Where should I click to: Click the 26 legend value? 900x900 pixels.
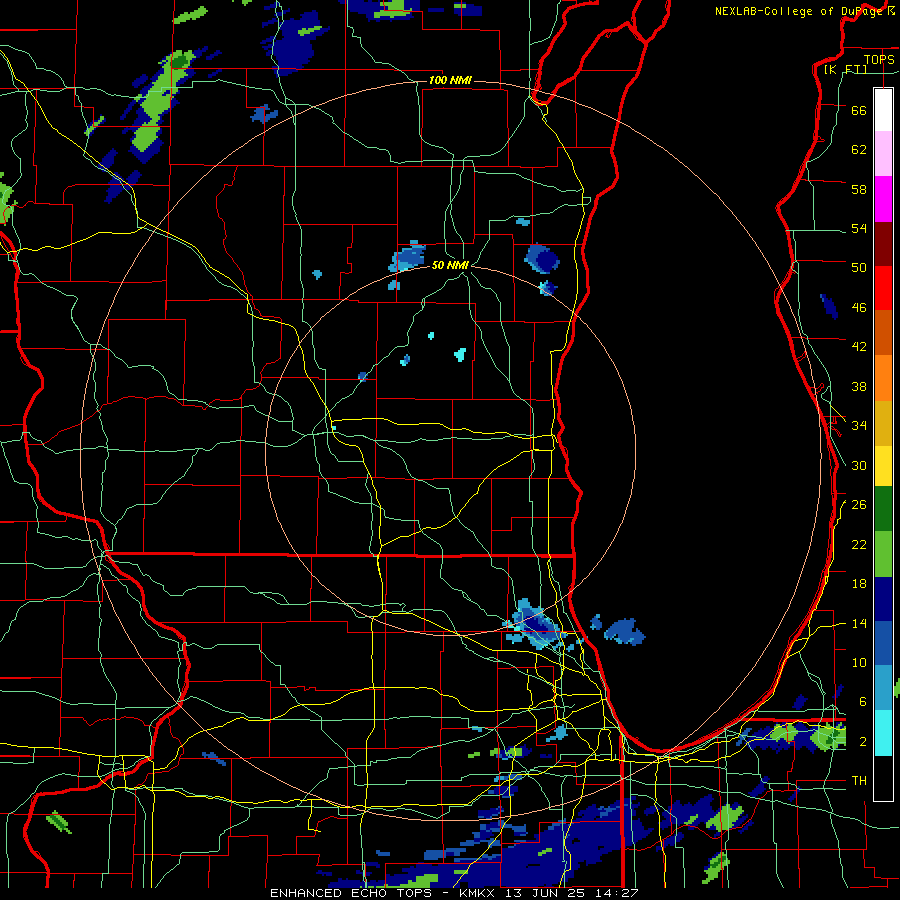(x=859, y=505)
